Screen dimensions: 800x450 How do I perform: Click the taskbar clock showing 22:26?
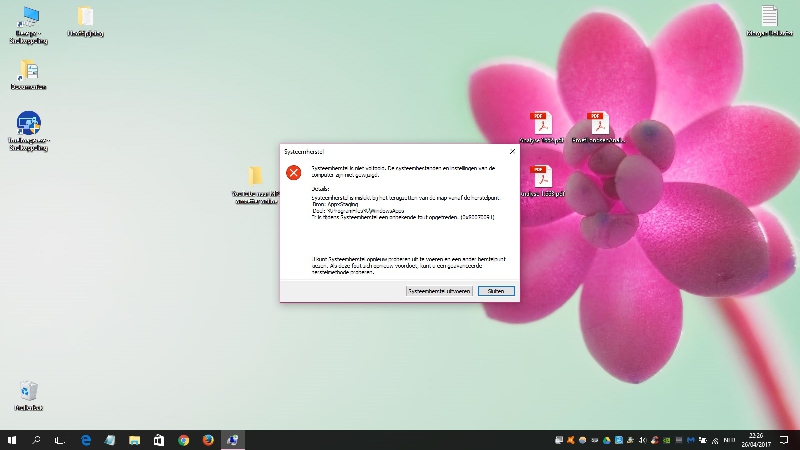[754, 440]
